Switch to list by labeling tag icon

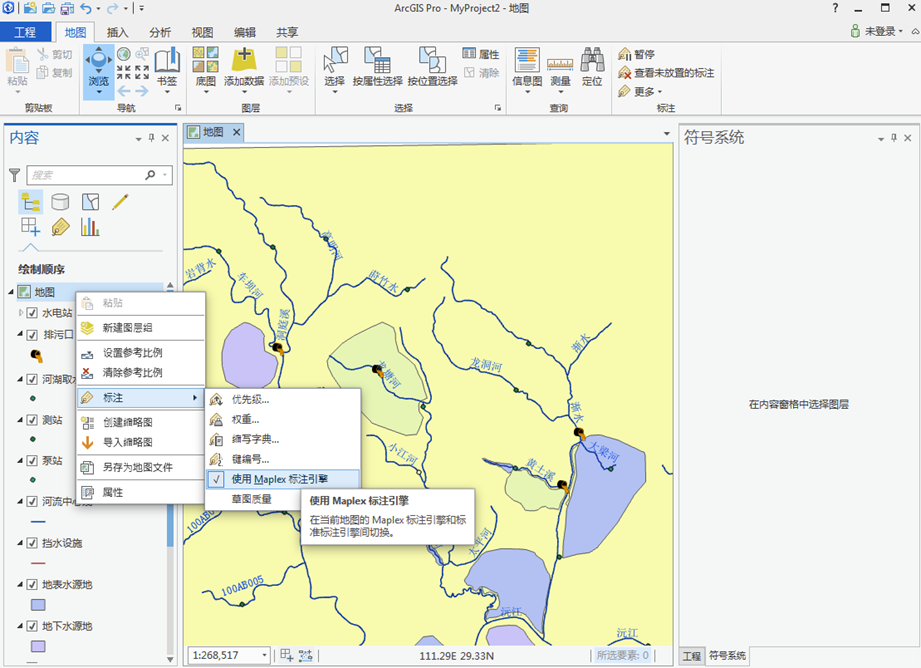click(60, 226)
